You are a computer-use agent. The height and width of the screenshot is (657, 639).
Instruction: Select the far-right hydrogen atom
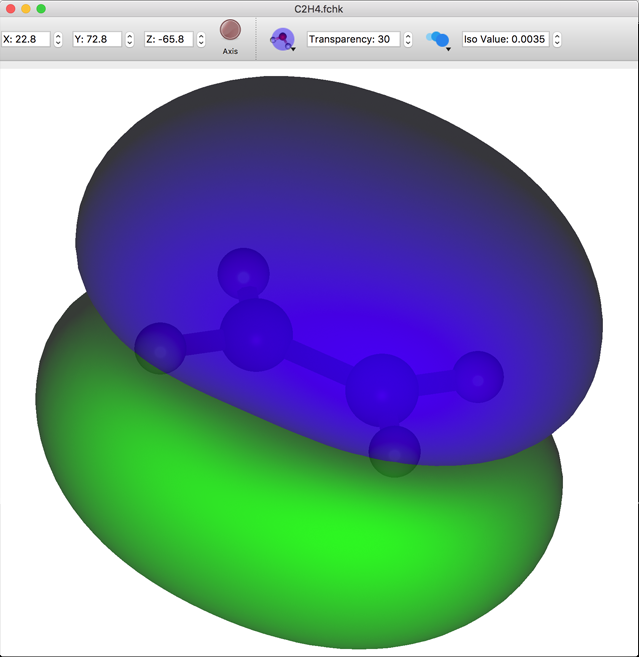478,376
